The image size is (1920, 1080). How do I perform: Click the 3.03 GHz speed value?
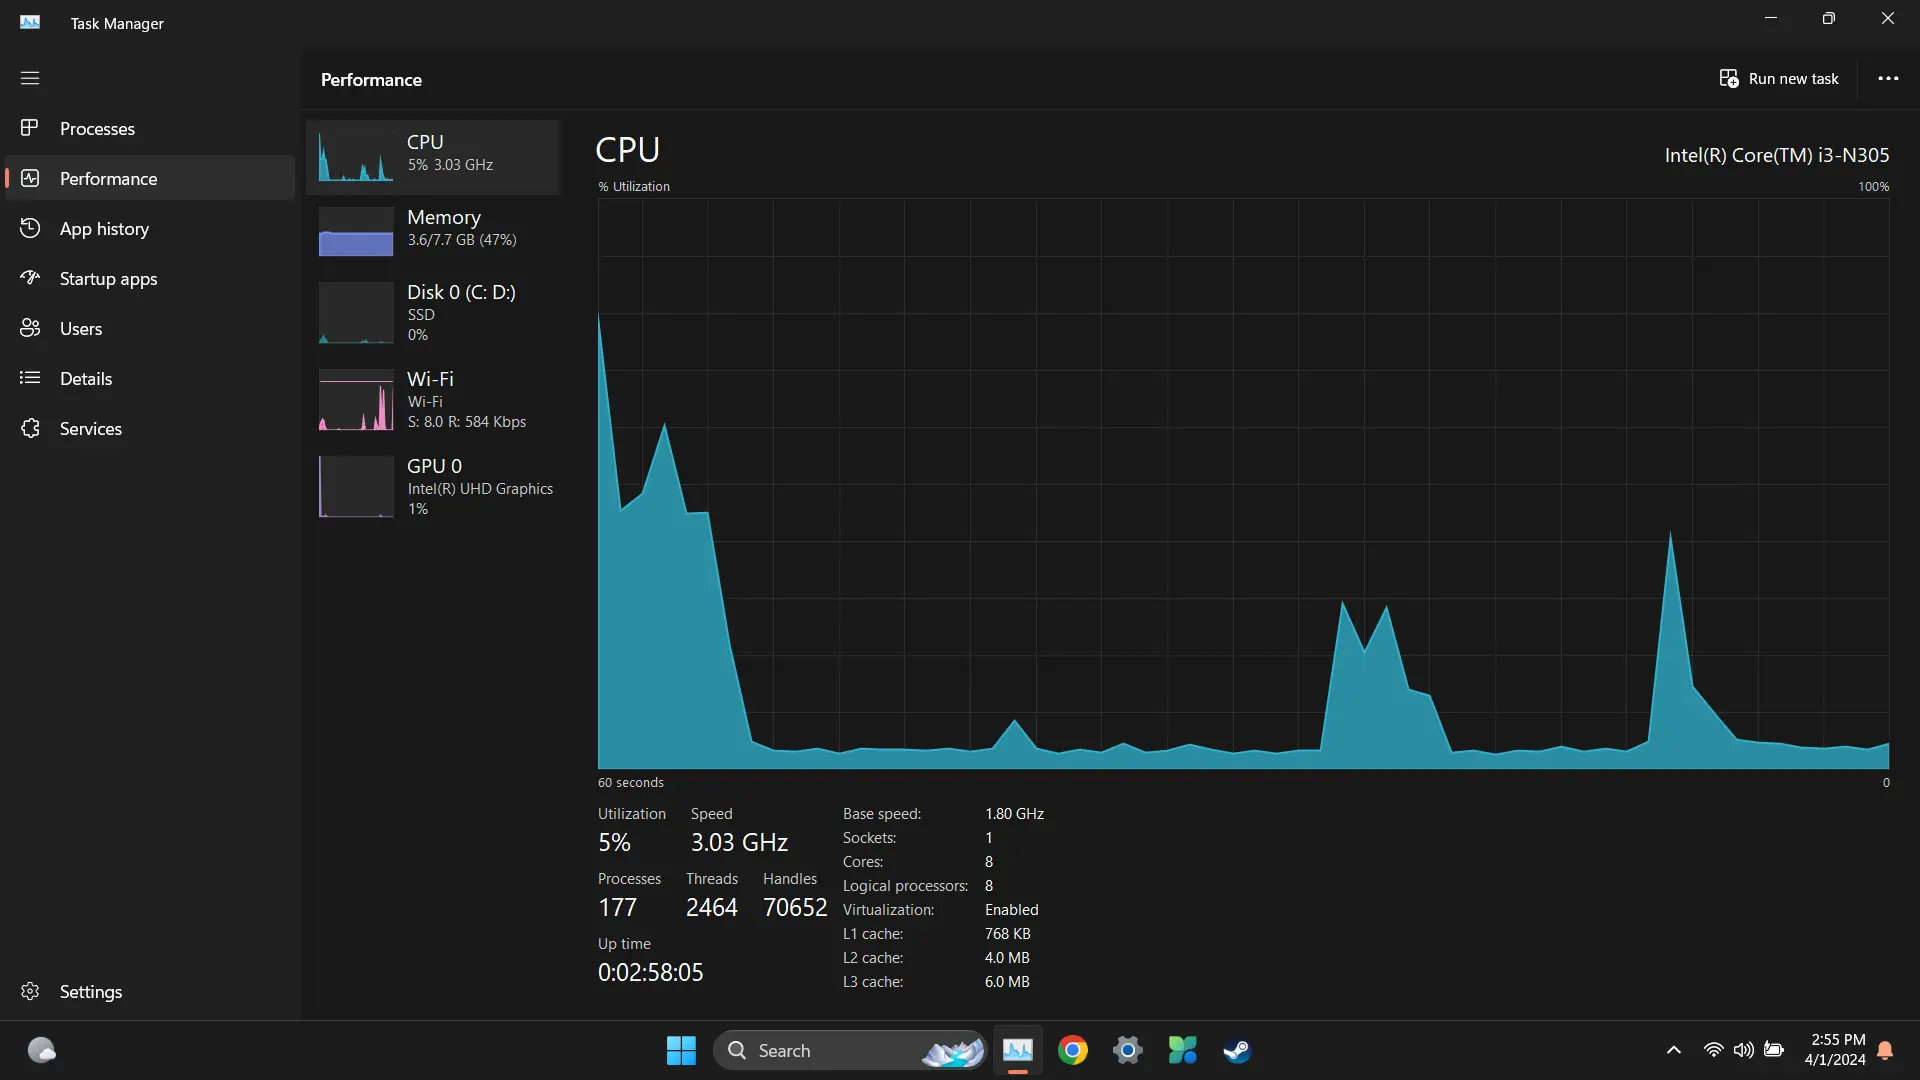pyautogui.click(x=739, y=842)
